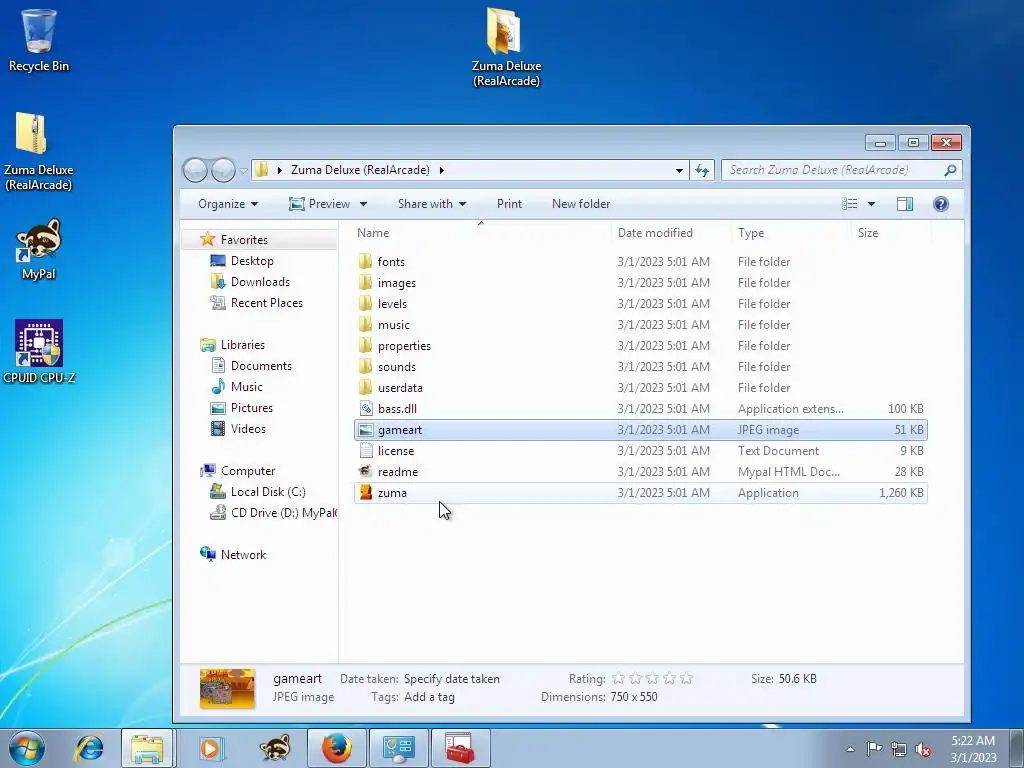Image resolution: width=1024 pixels, height=768 pixels.
Task: Select the readme HTML document
Action: pyautogui.click(x=641, y=472)
